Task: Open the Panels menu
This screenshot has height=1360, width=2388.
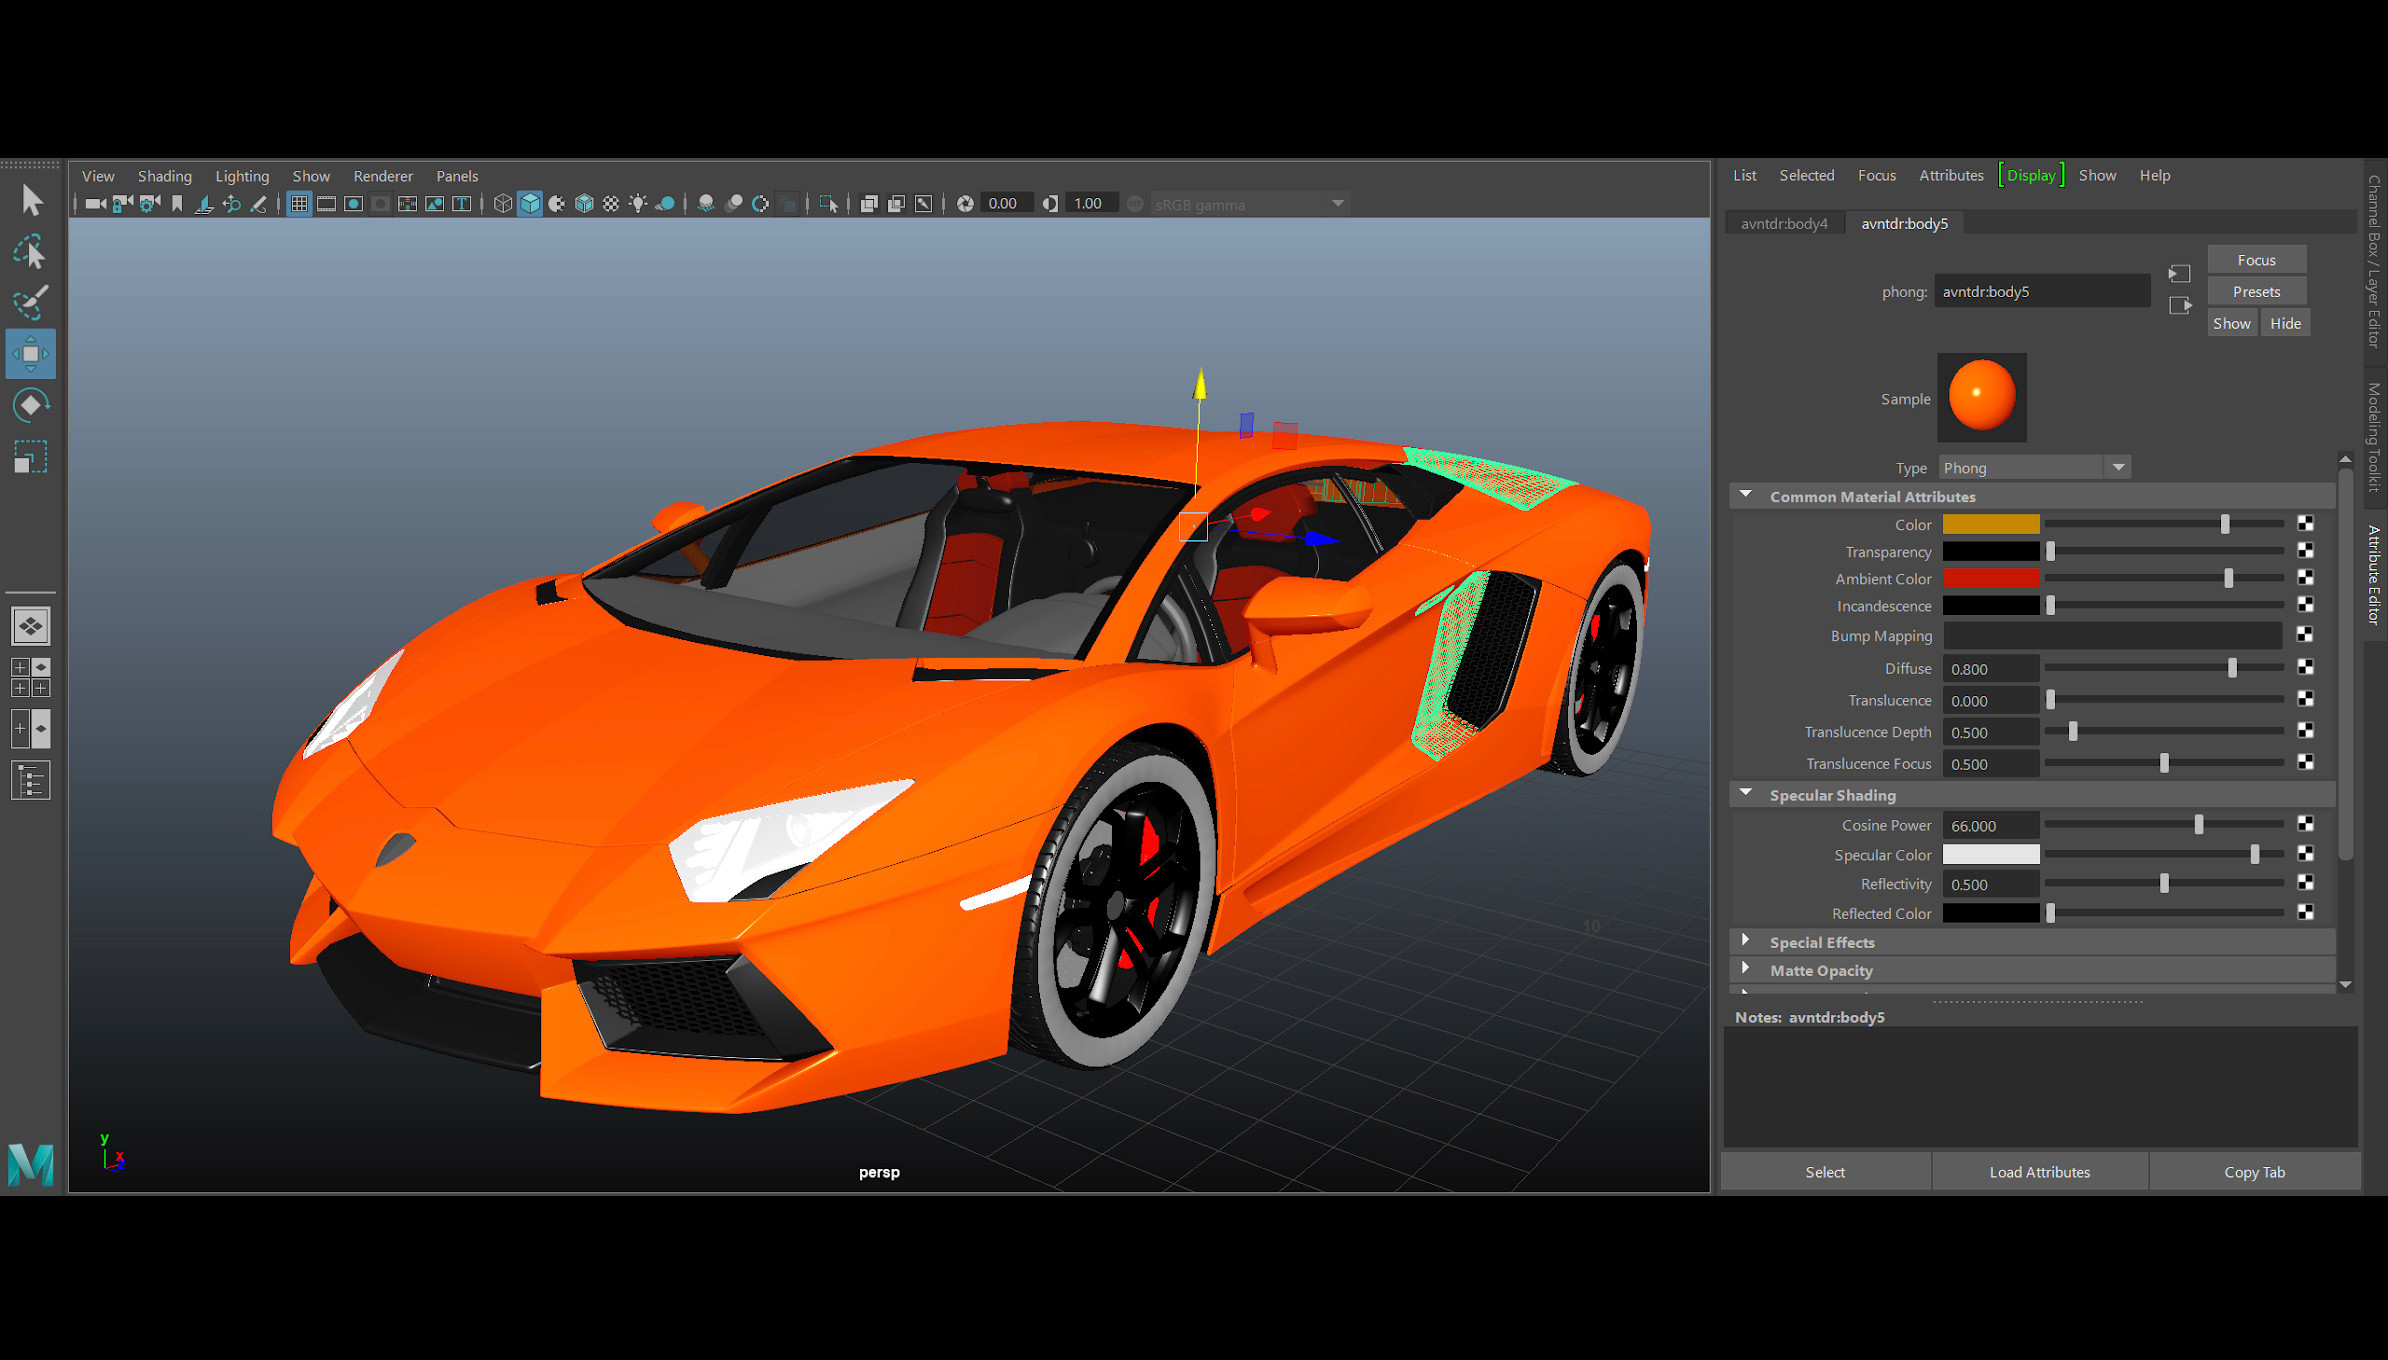Action: (x=457, y=176)
